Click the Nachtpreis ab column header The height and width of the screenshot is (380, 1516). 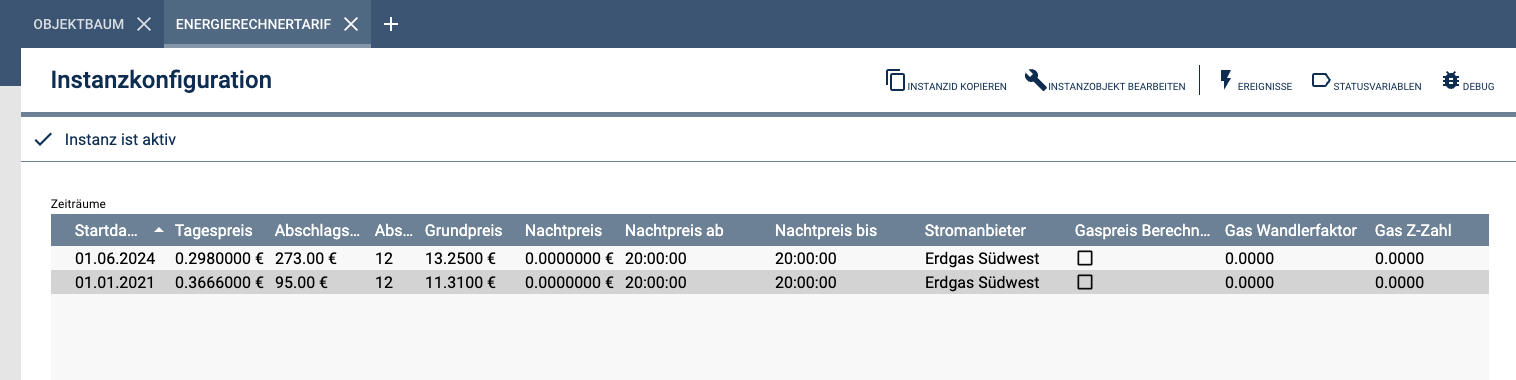click(x=674, y=230)
